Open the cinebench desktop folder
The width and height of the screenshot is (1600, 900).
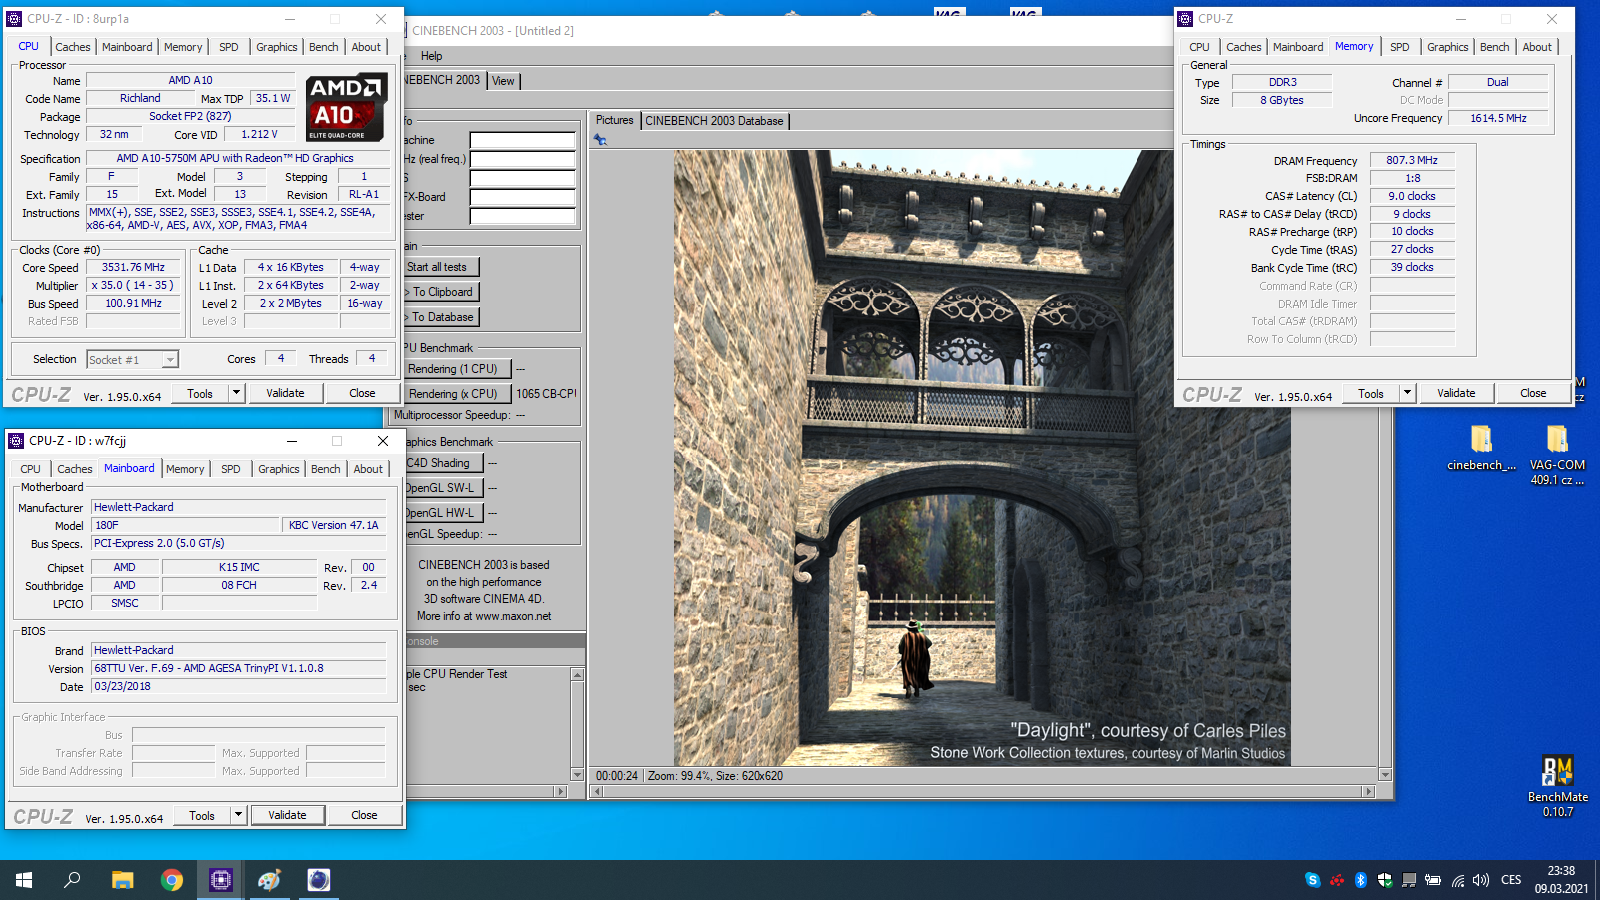point(1481,447)
